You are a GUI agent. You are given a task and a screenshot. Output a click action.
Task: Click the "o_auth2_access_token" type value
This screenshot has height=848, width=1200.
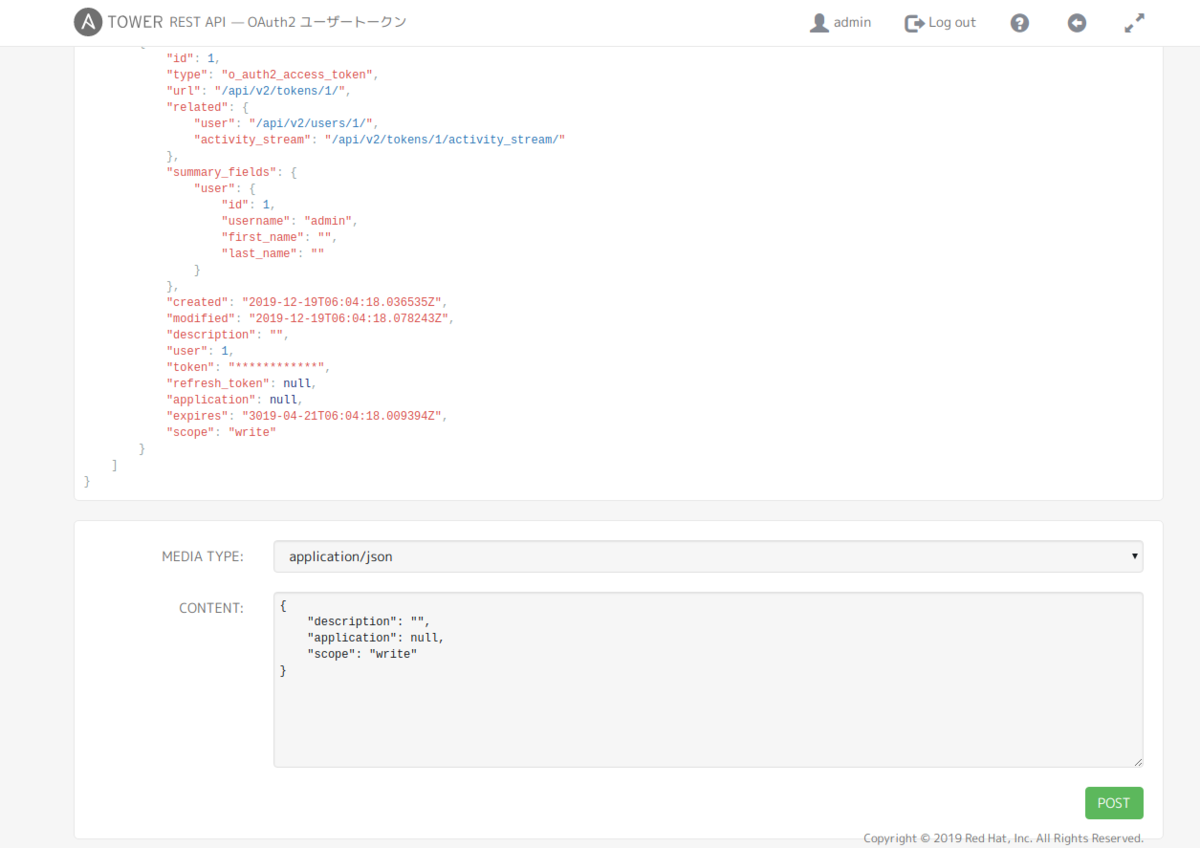(x=297, y=75)
